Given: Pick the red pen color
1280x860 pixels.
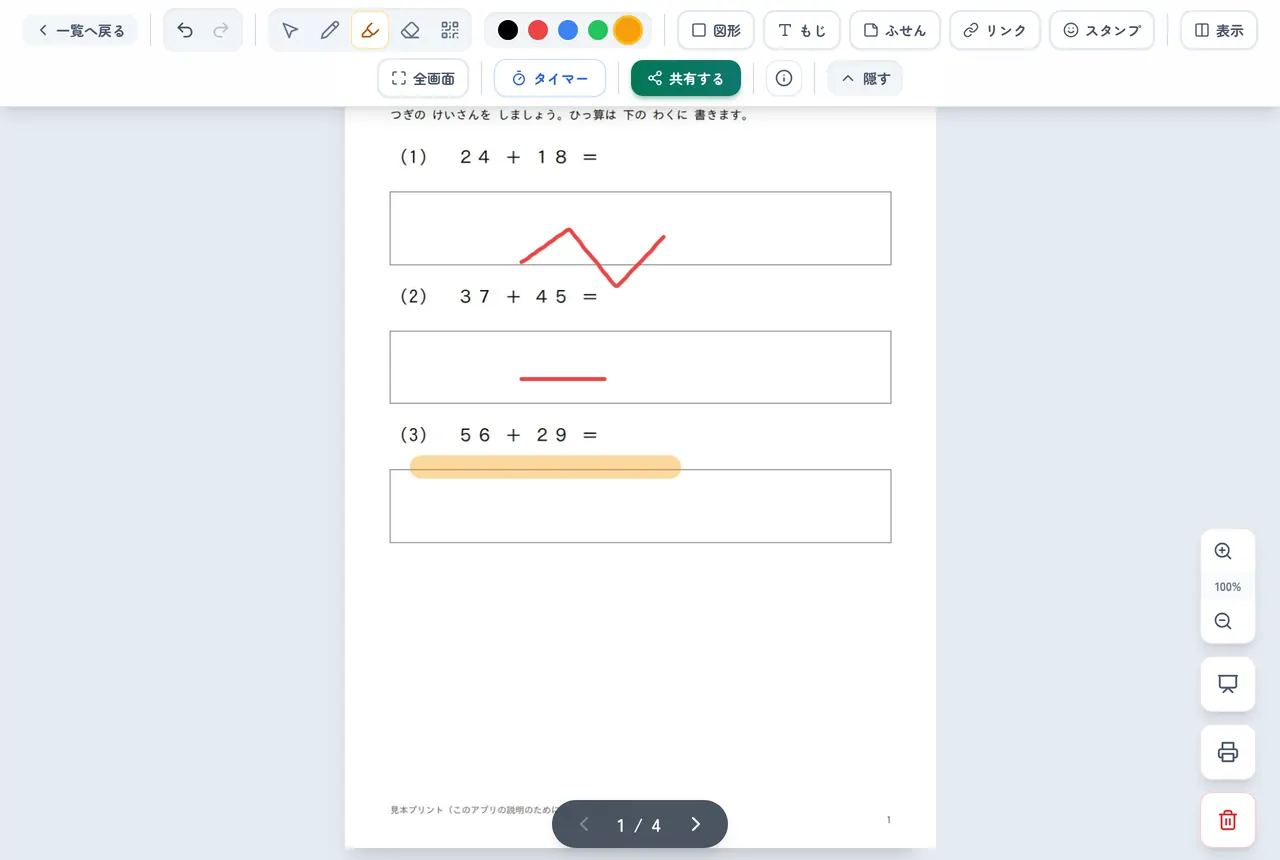Looking at the screenshot, I should [x=538, y=30].
